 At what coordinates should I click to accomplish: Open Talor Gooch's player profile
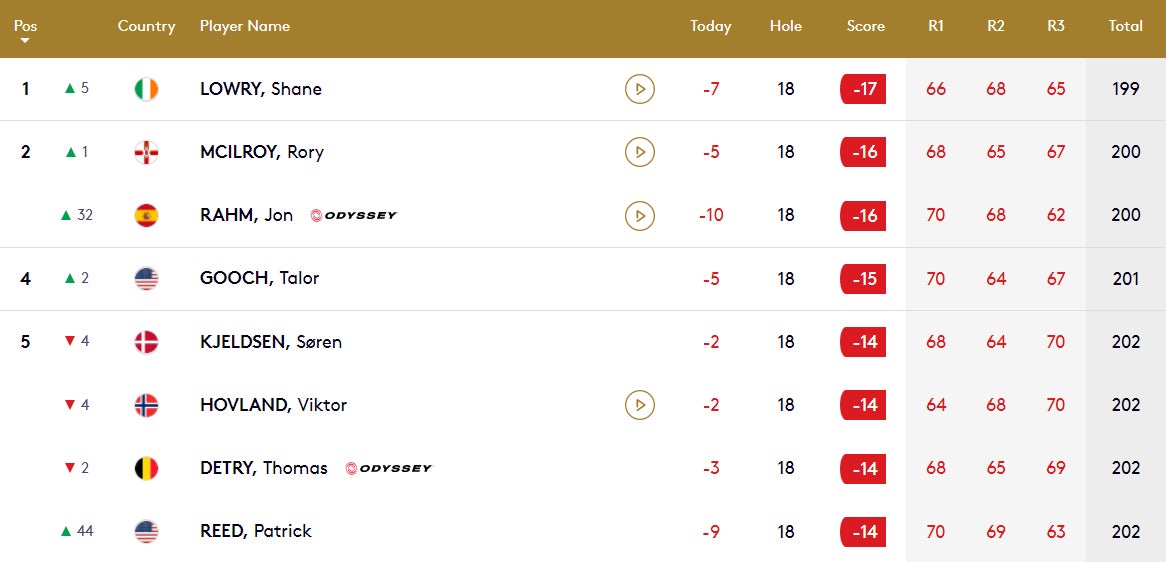point(259,278)
